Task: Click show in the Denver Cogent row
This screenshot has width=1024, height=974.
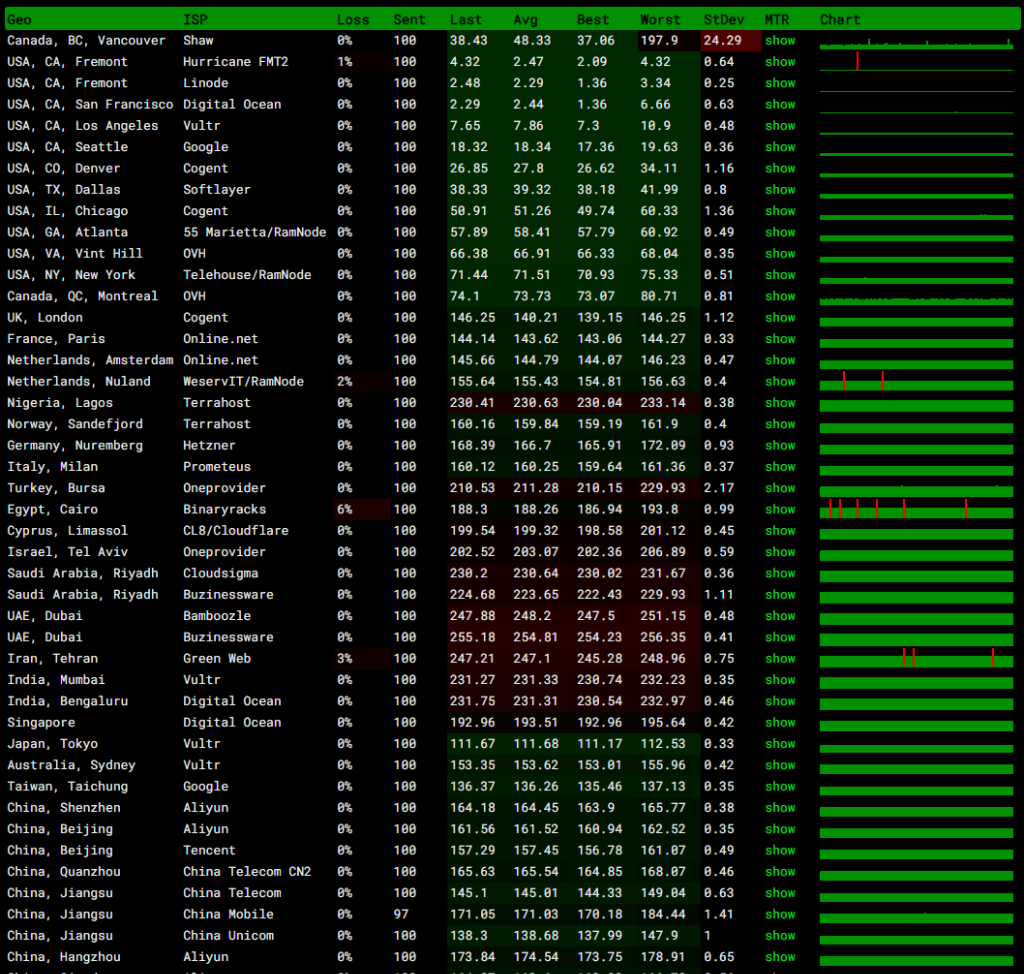Action: point(780,169)
